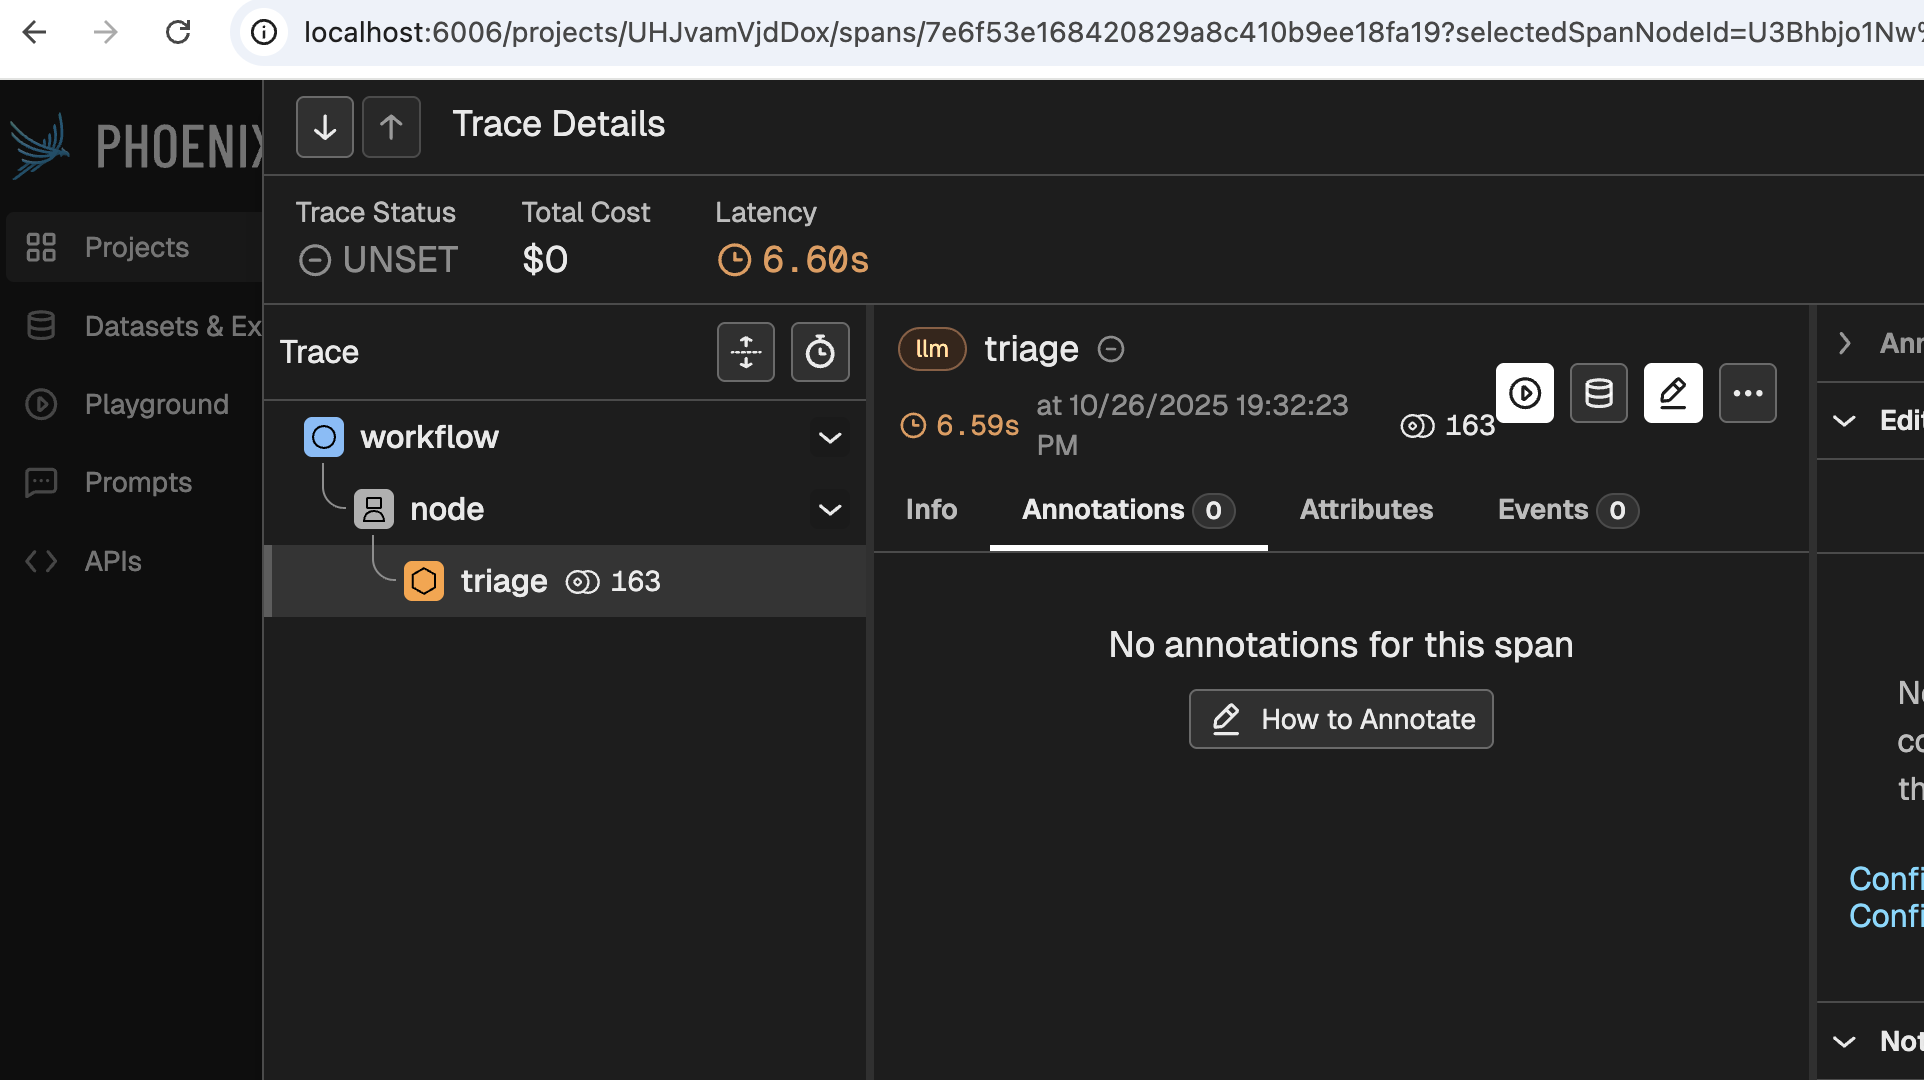Viewport: 1924px width, 1080px height.
Task: Reload the page with browser refresh icon
Action: (x=178, y=33)
